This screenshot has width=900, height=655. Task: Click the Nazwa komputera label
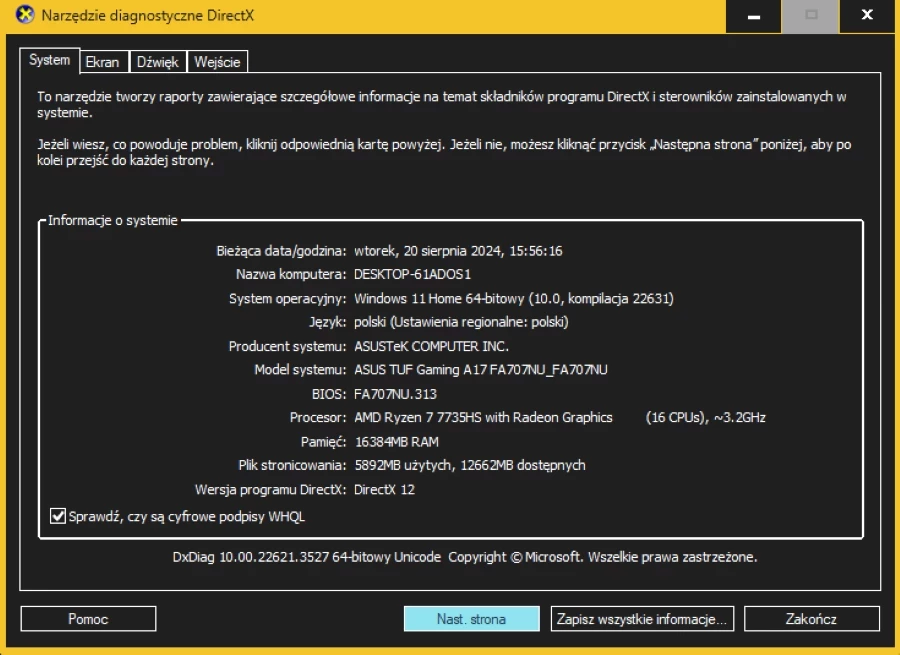click(x=291, y=274)
